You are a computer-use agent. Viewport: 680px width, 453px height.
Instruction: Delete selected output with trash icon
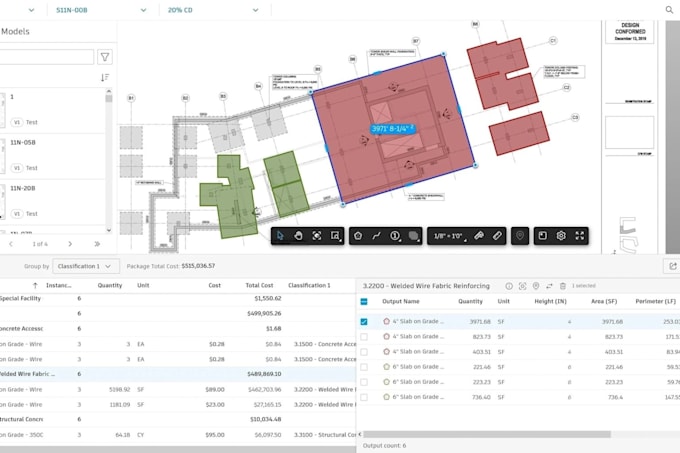(563, 286)
